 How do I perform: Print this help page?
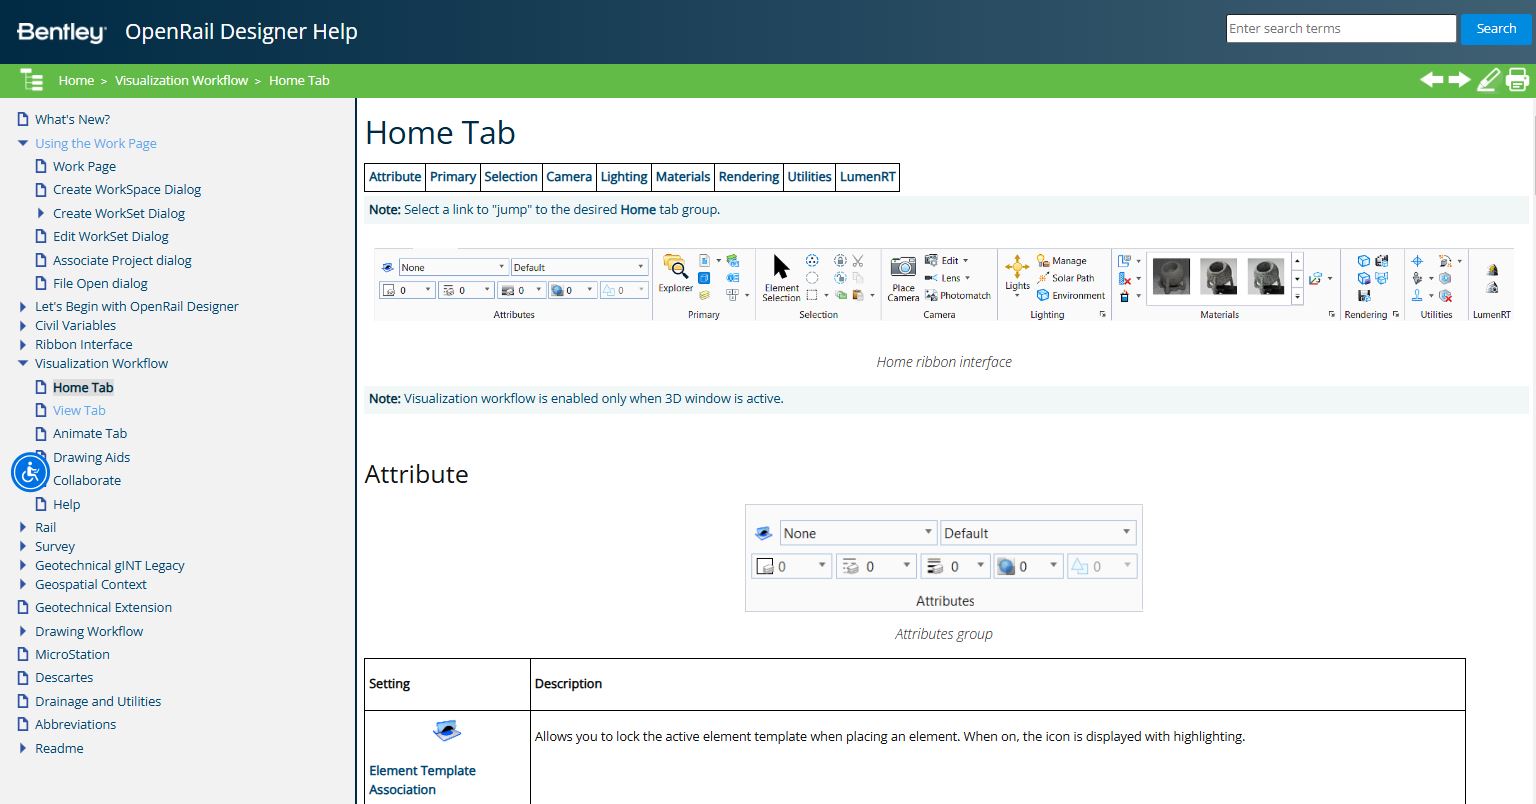click(x=1517, y=80)
